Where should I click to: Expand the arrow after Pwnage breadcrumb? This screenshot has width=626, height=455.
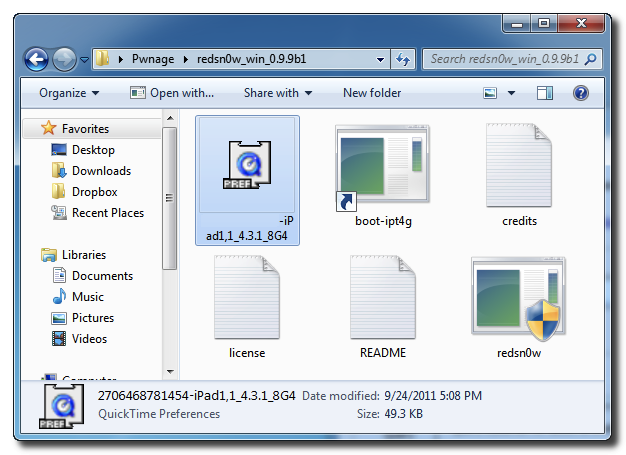pyautogui.click(x=186, y=59)
